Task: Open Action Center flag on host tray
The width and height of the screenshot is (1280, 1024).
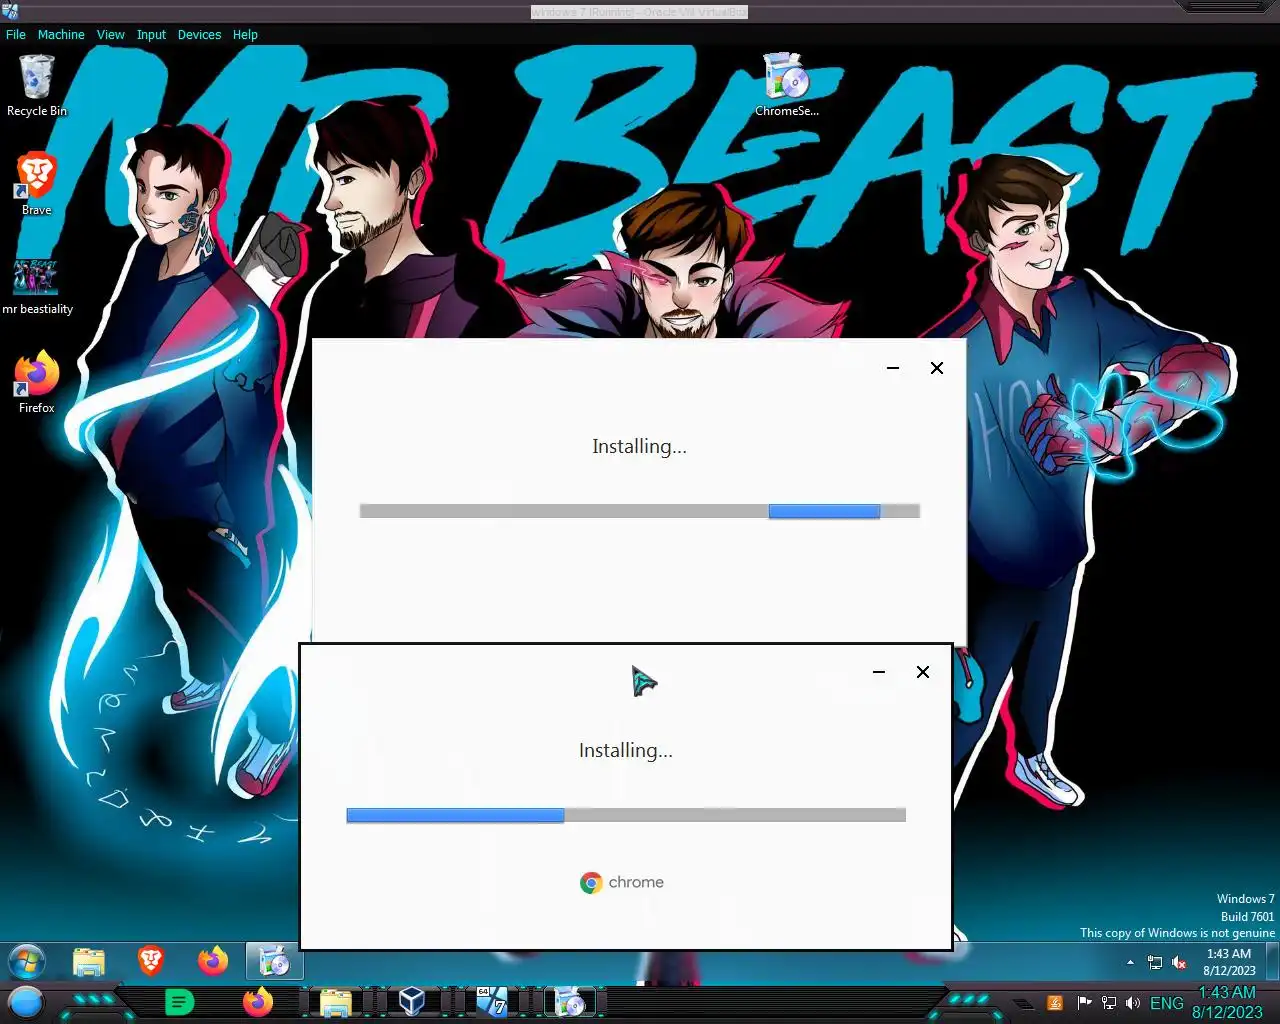Action: [x=1084, y=1003]
